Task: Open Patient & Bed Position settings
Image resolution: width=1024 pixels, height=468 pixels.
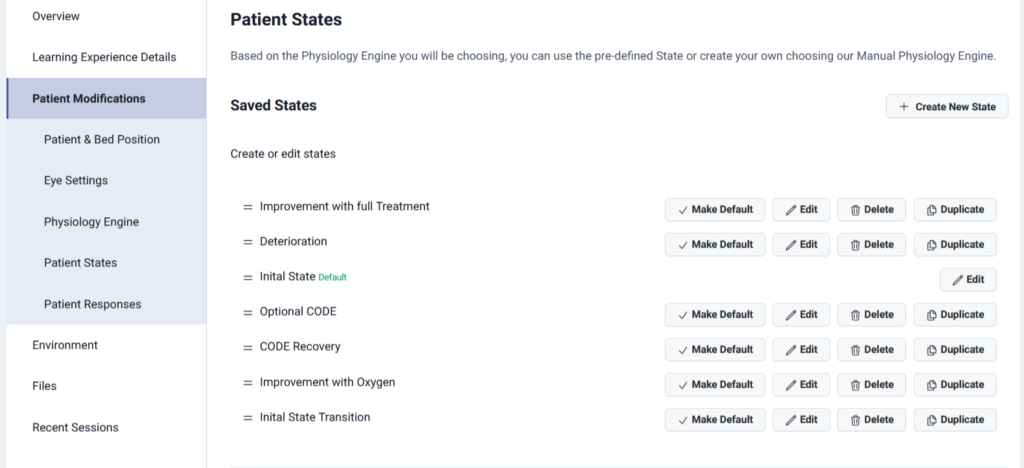Action: click(x=102, y=140)
